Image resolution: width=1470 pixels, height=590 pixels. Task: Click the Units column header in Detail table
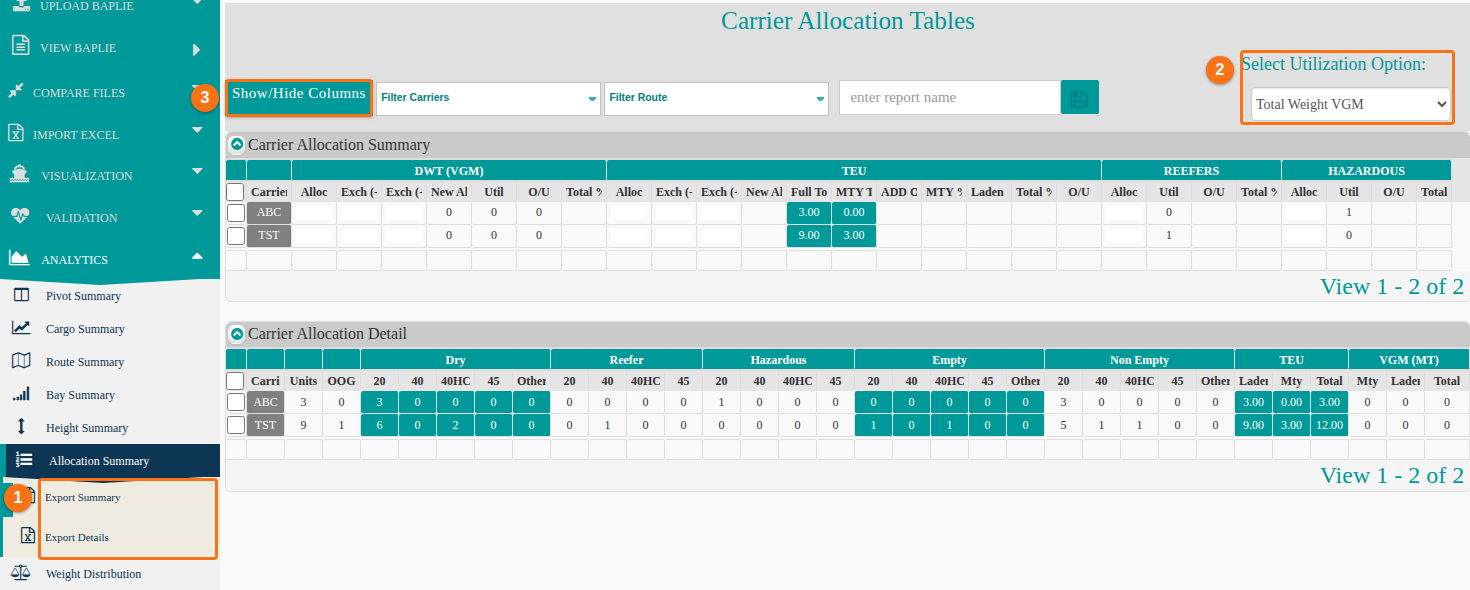tap(303, 381)
